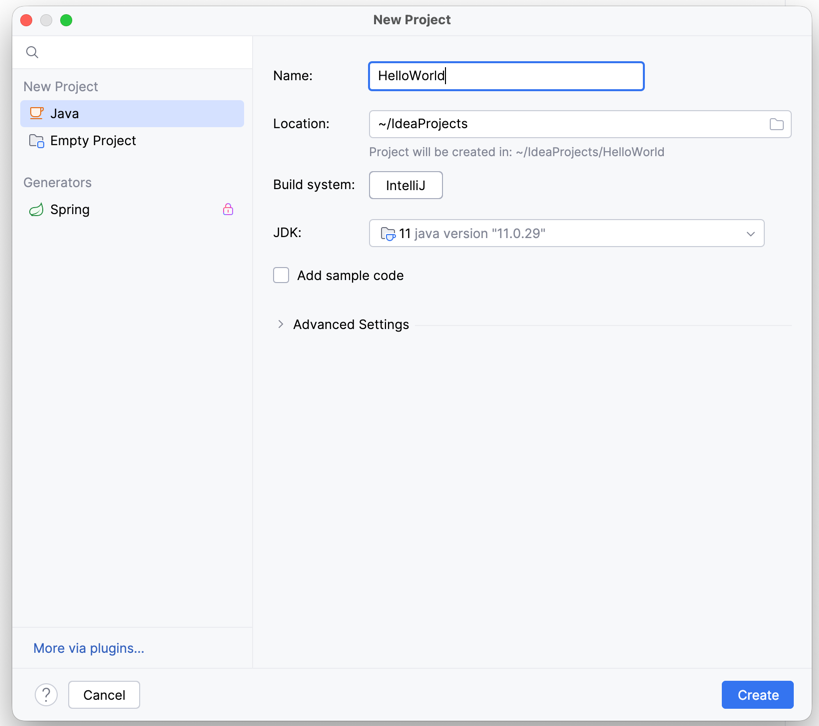Select the IntelliJ build system button
The image size is (819, 726).
(x=406, y=185)
